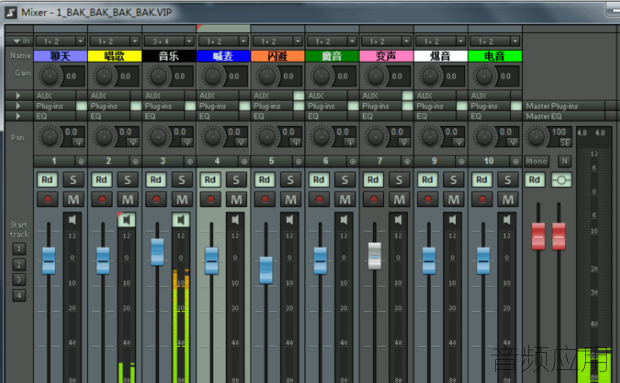
Task: Click the Rd automation button on channel 1
Action: pos(47,180)
